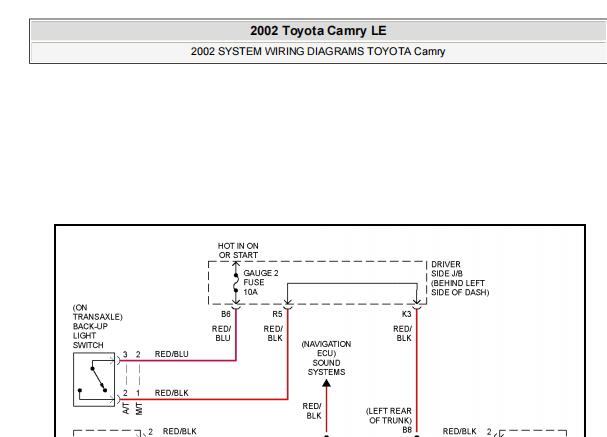Click the "RED/BLU" label under B6
The height and width of the screenshot is (437, 607).
coord(221,333)
